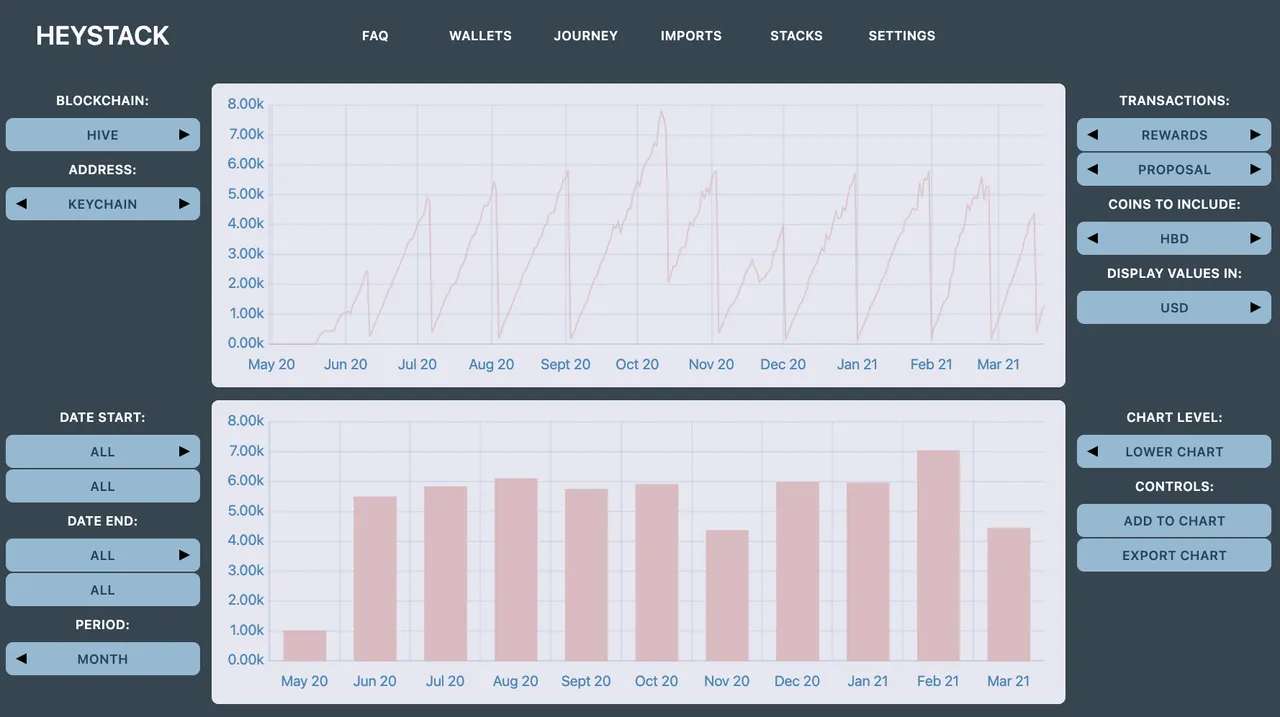This screenshot has width=1280, height=717.
Task: Click the Aug 20 bar in the lower chart
Action: (x=516, y=569)
